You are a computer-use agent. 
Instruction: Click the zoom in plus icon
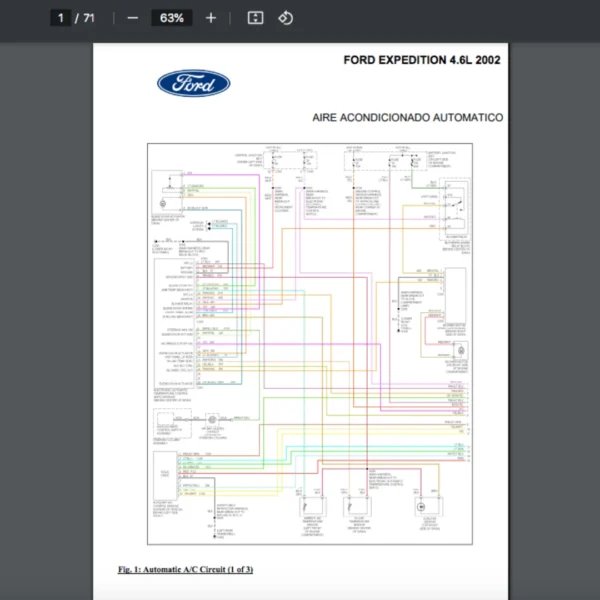pos(210,18)
